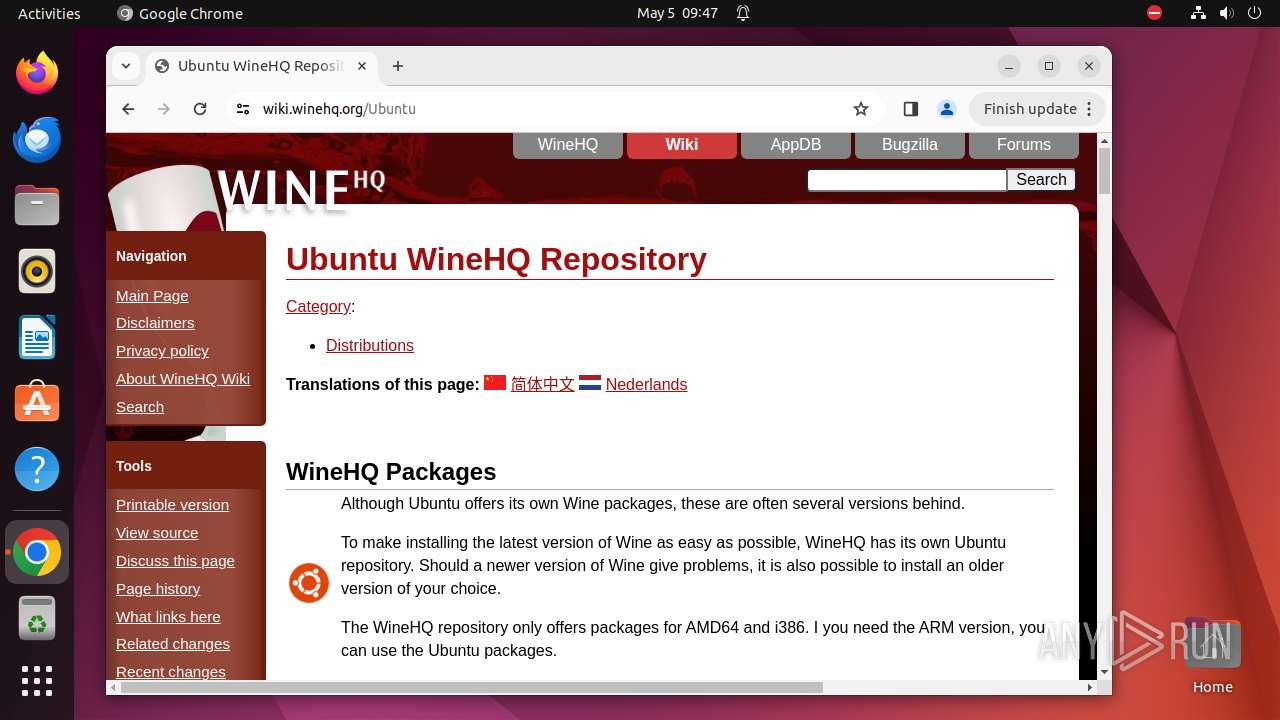This screenshot has height=720, width=1280.
Task: Click the Ubuntu logo image in article
Action: pos(309,583)
